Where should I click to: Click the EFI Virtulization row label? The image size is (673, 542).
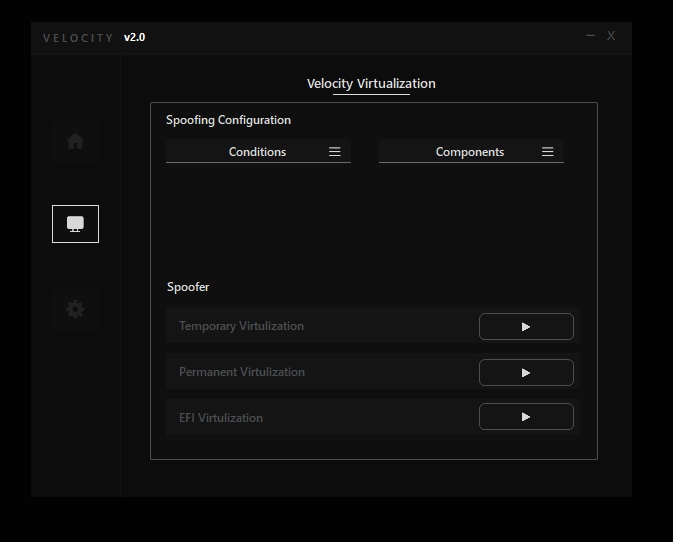click(x=221, y=418)
